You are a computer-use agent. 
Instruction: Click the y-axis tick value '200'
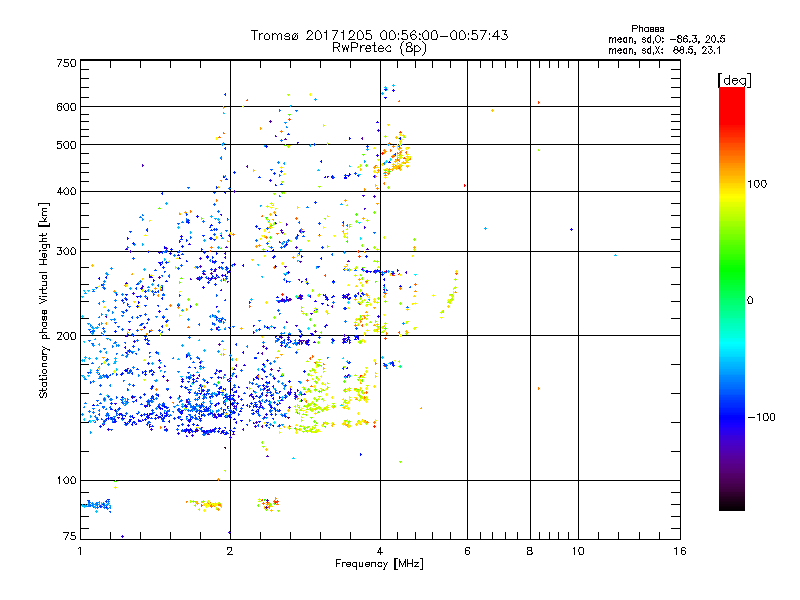[66, 336]
